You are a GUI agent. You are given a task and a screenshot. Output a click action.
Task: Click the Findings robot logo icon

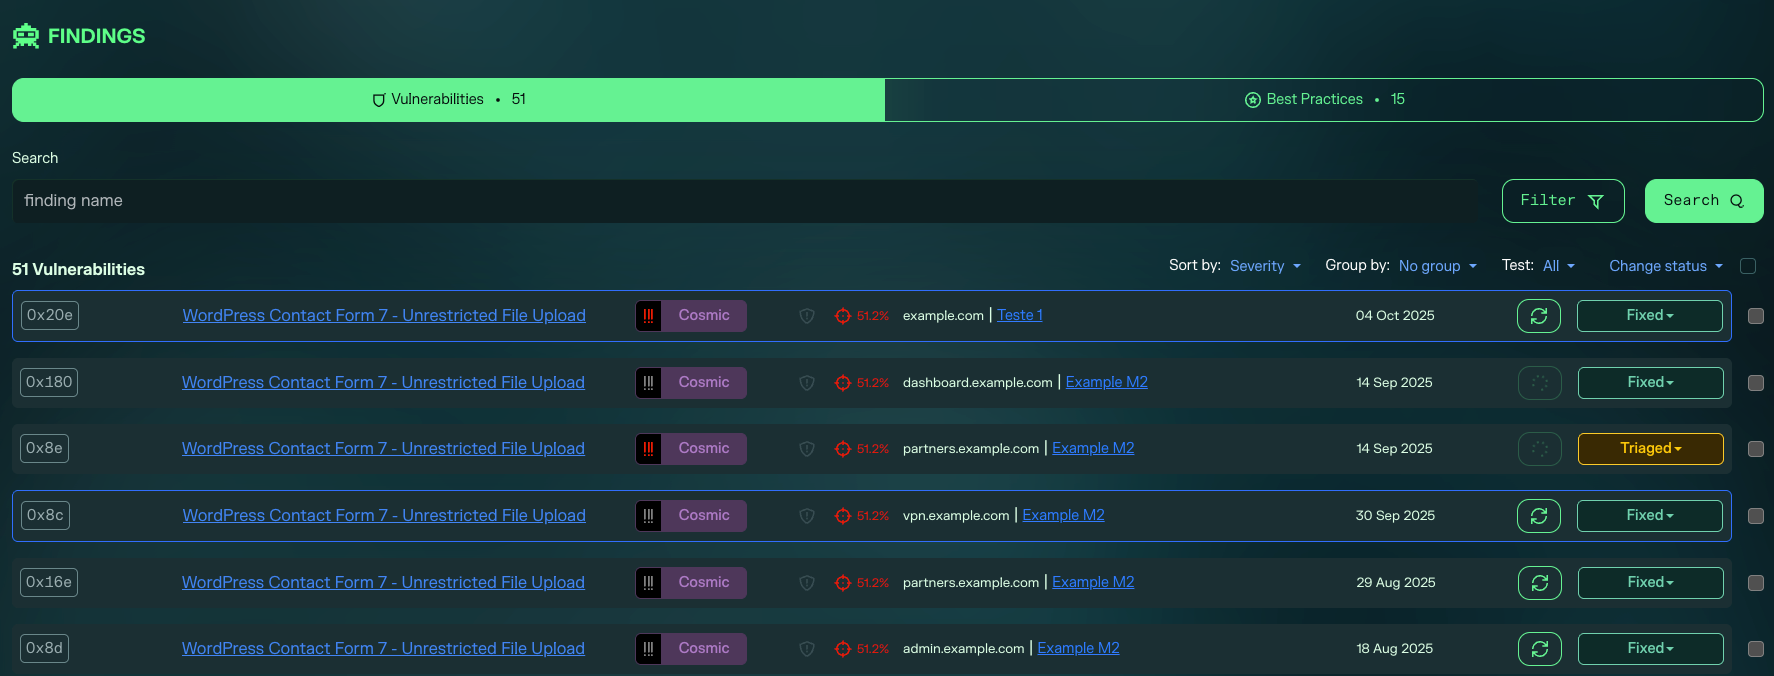point(26,36)
